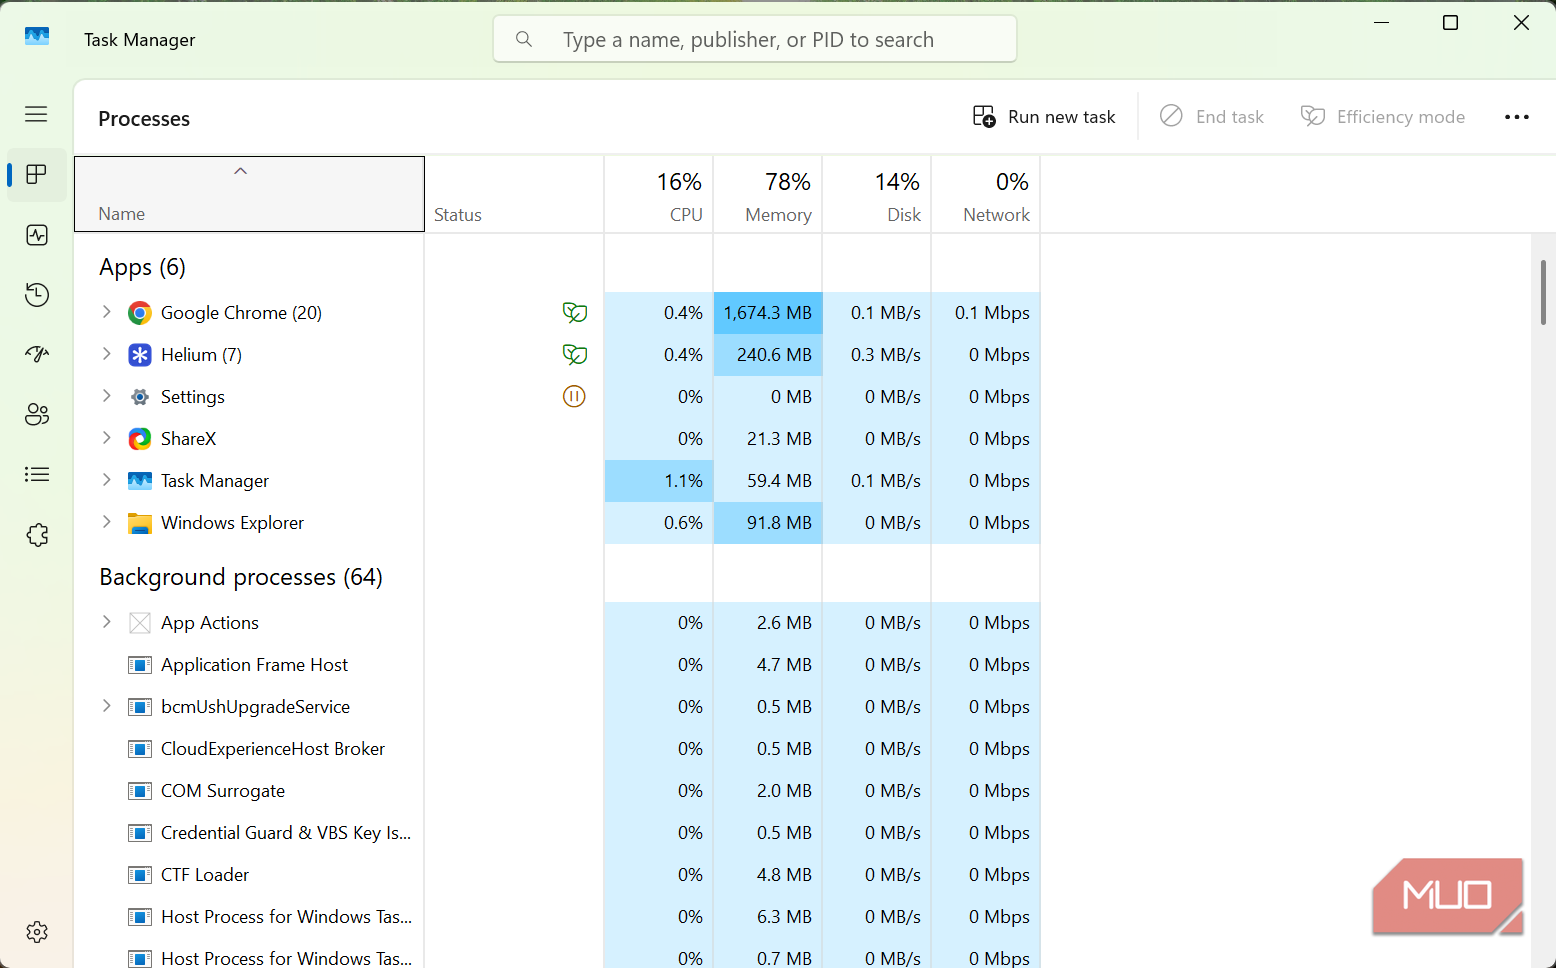
Task: Sort by the Status column header
Action: (x=514, y=194)
